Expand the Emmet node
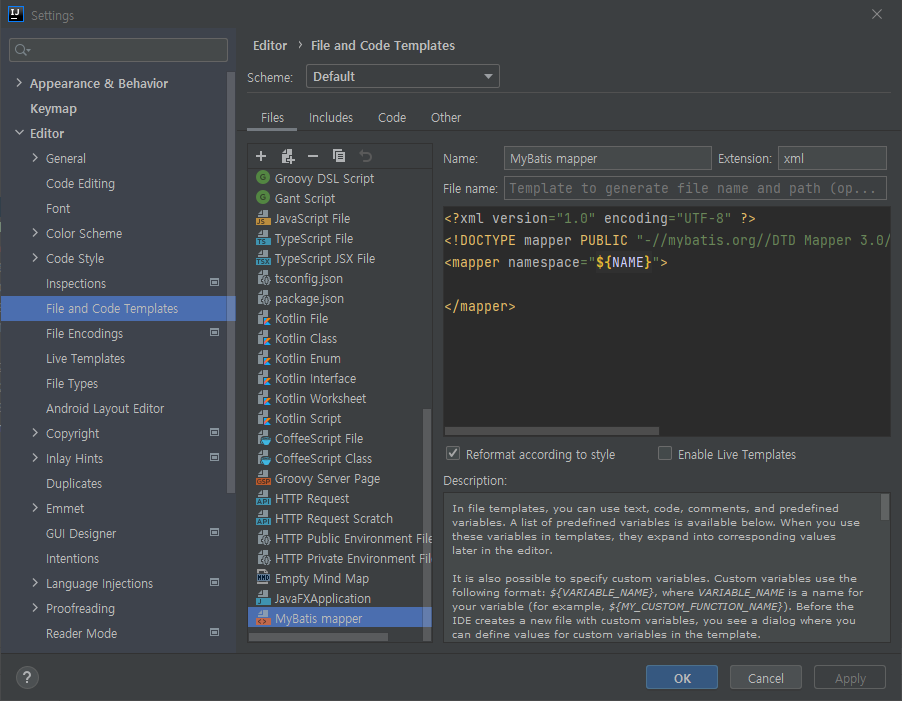 [35, 508]
